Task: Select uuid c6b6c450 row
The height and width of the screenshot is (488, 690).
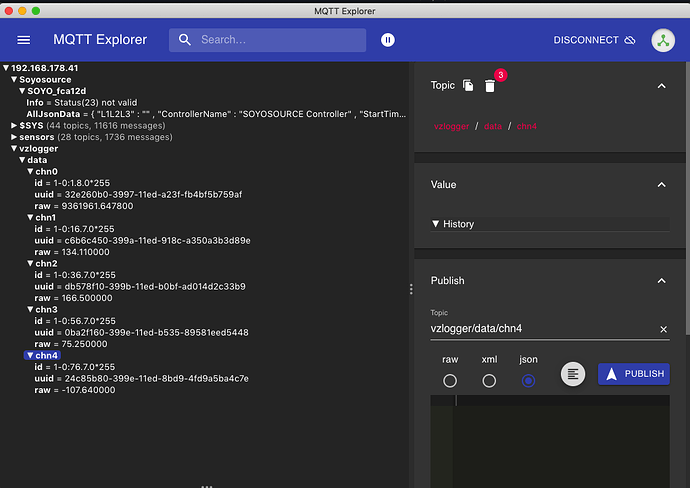Action: click(143, 240)
